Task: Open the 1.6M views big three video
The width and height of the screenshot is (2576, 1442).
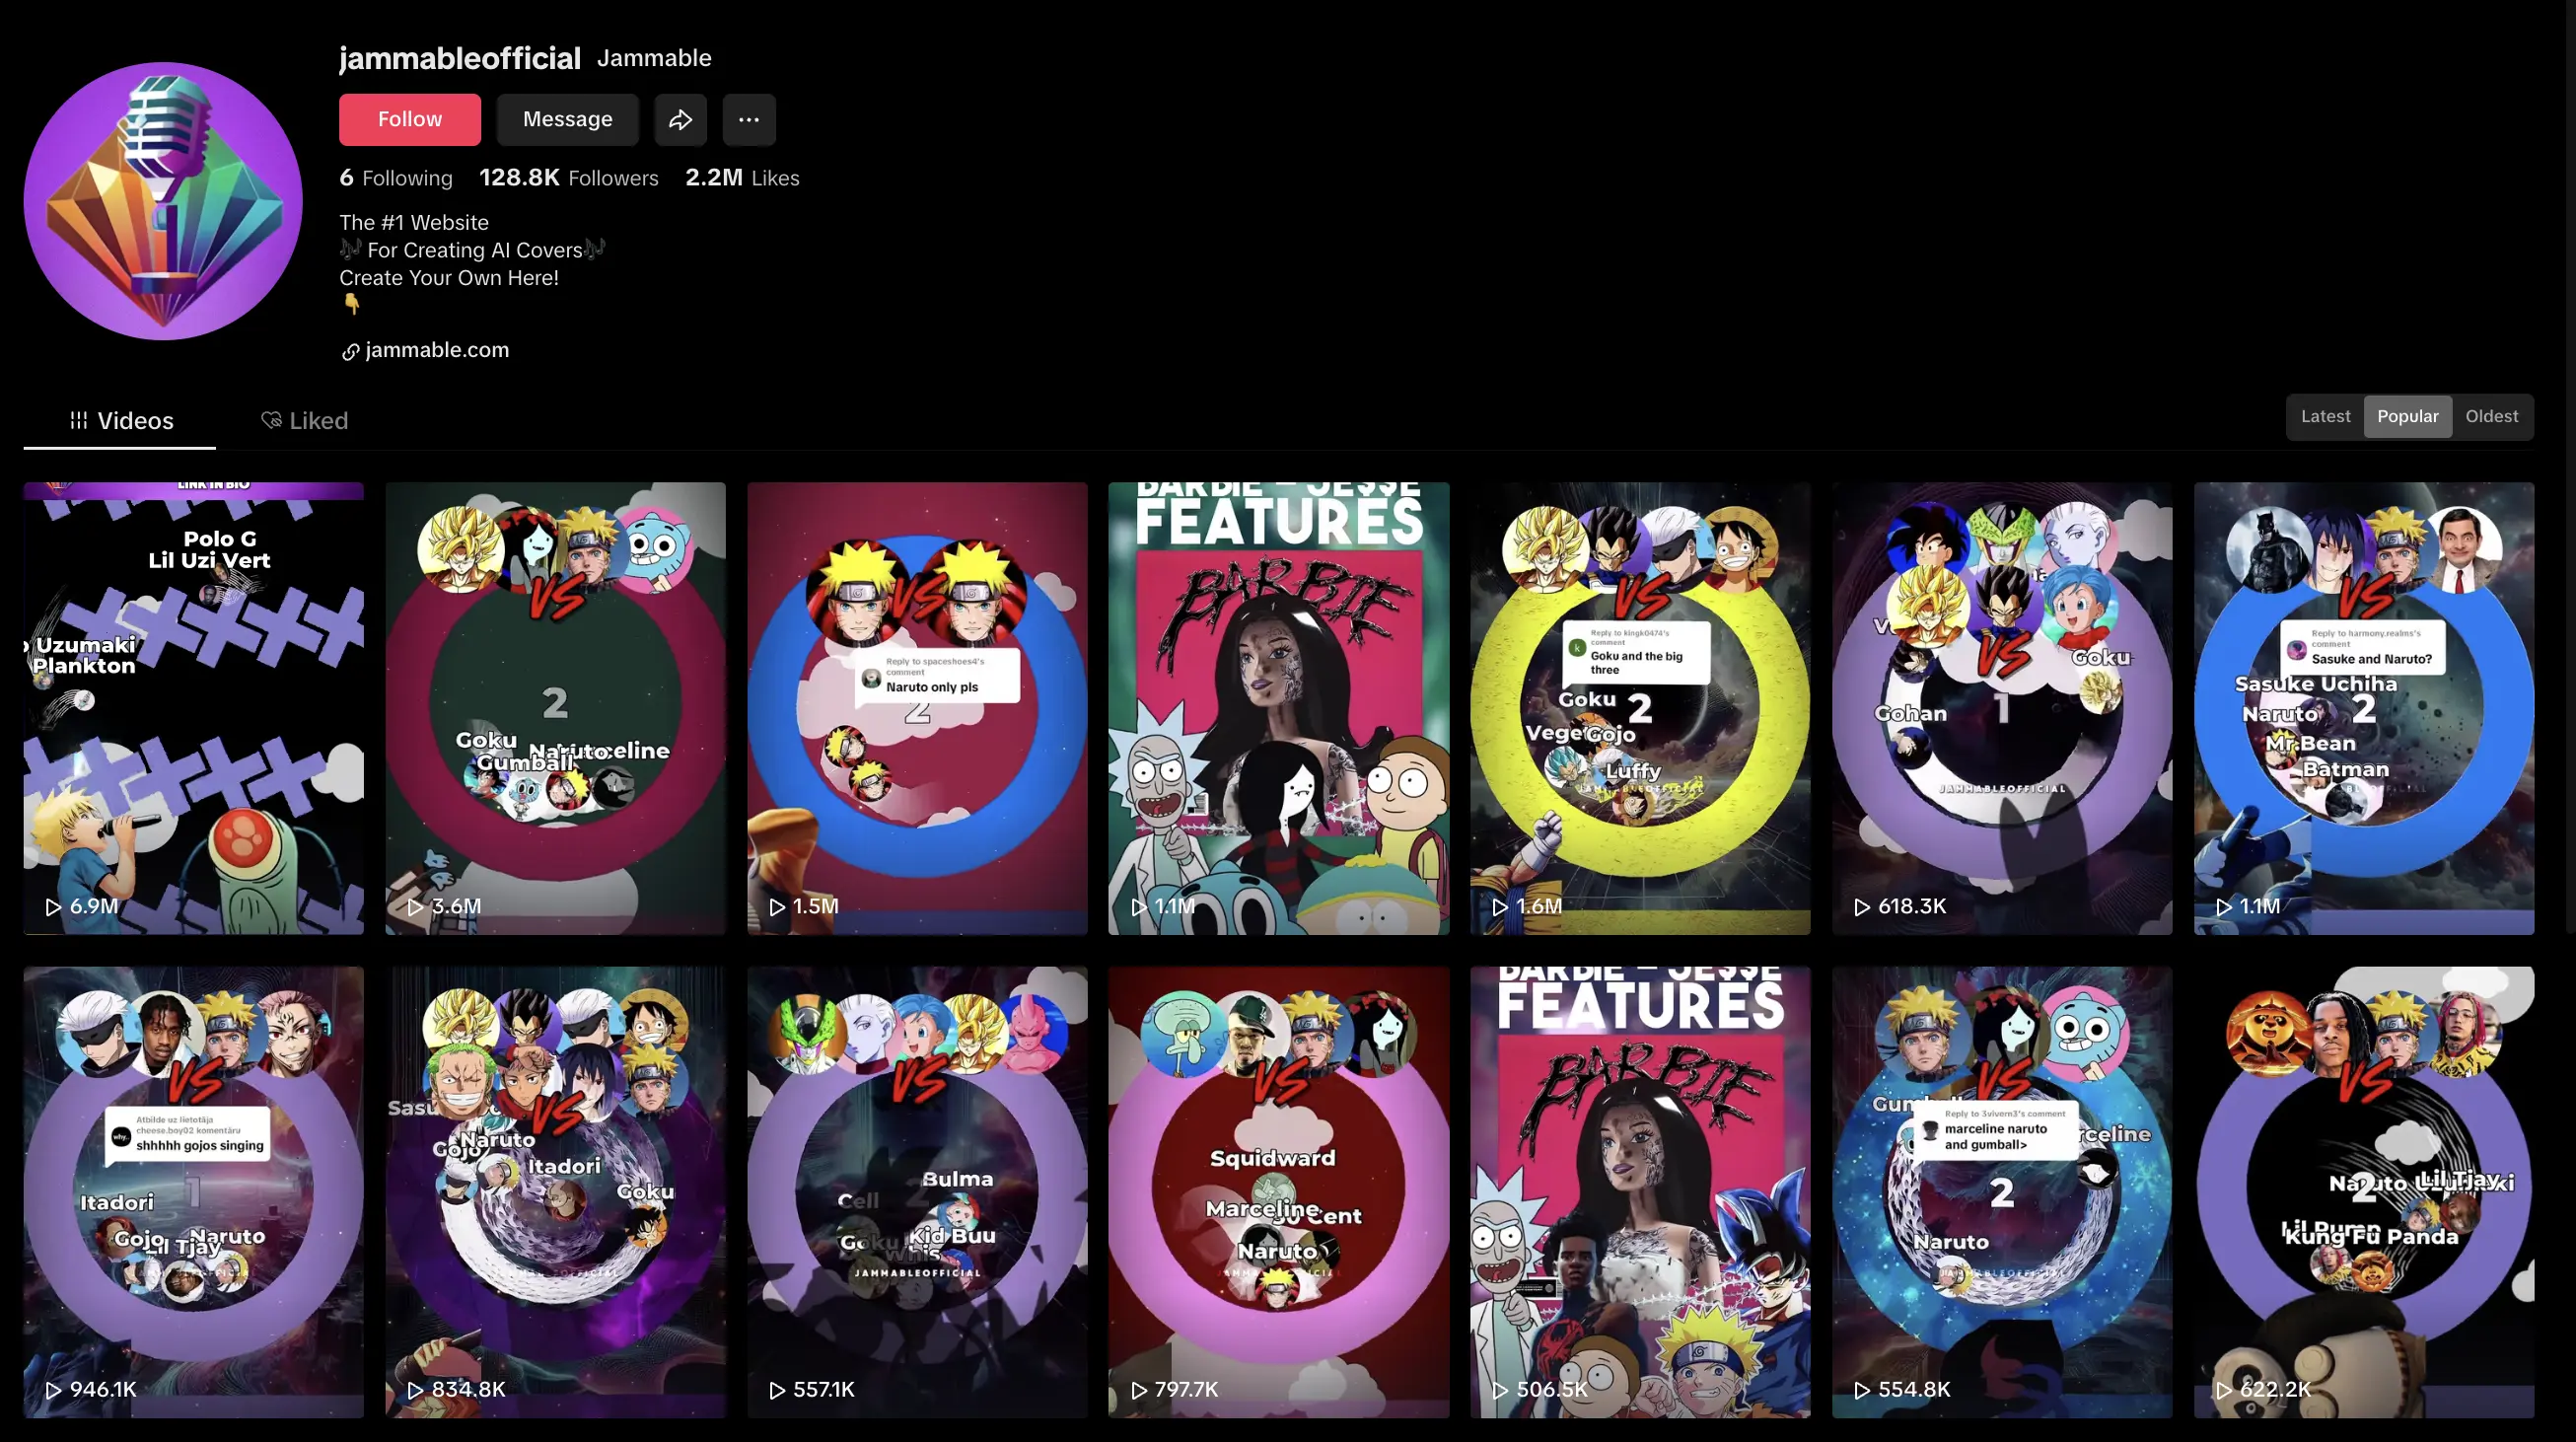Action: tap(1640, 708)
